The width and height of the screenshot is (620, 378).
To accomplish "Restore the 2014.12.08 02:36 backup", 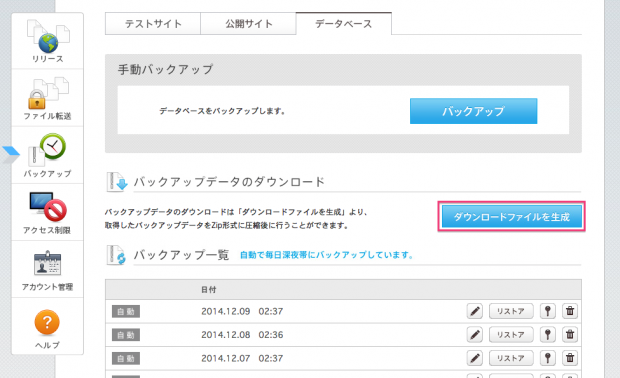I will click(511, 335).
